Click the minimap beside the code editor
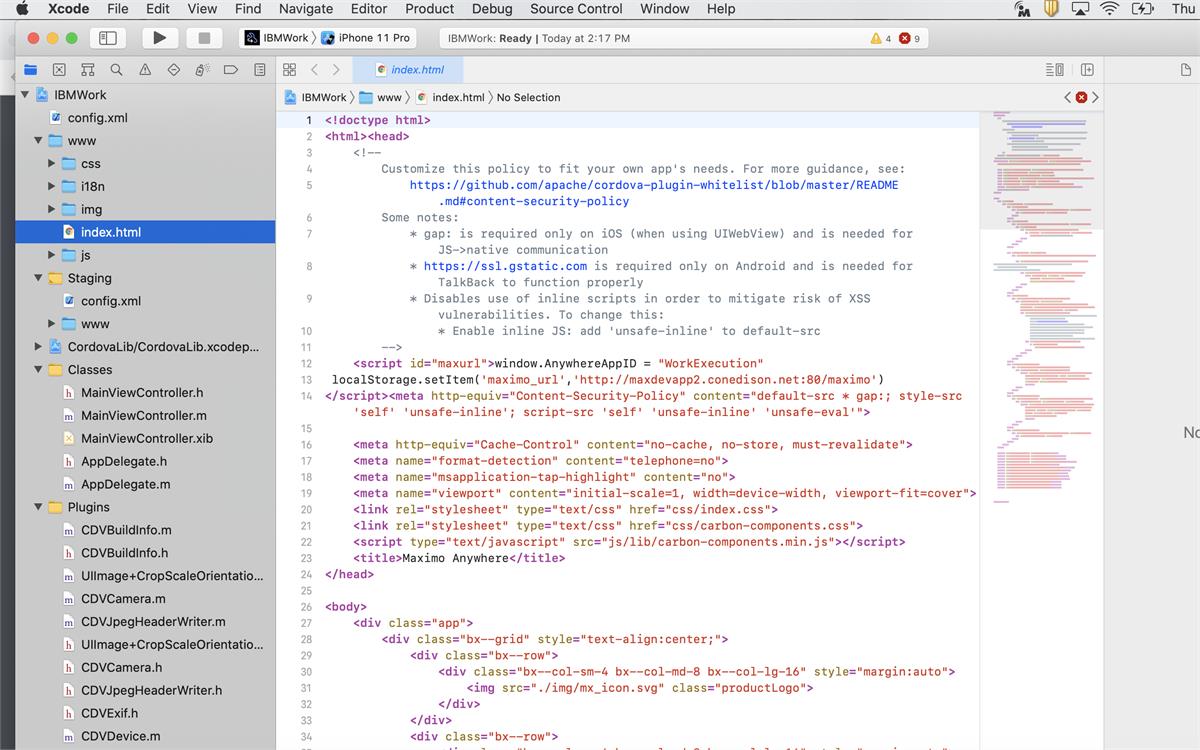 click(1040, 300)
